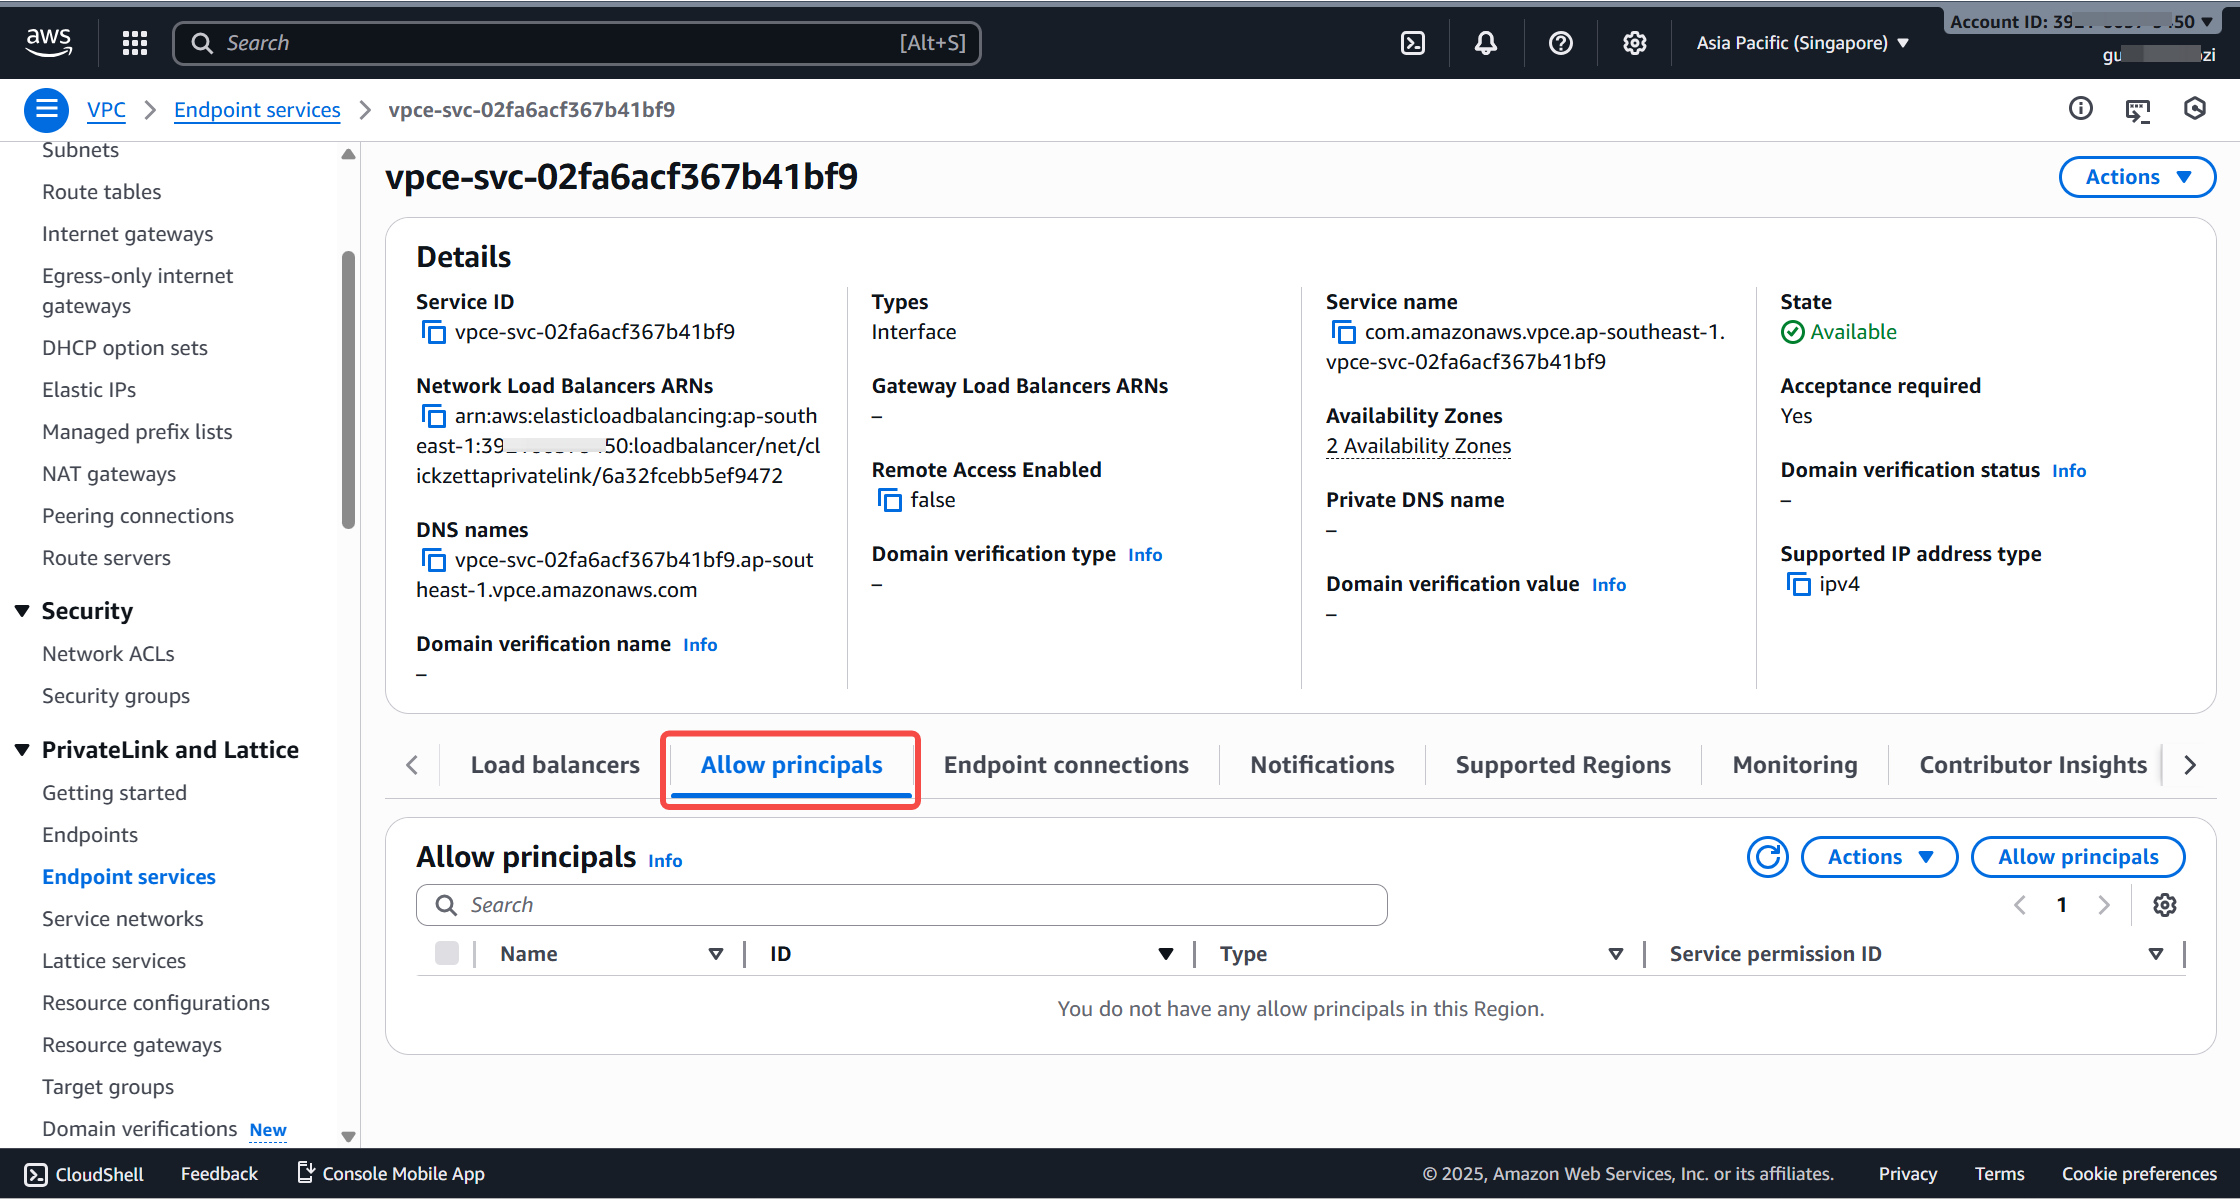Refresh the Allow principals table

pos(1767,857)
